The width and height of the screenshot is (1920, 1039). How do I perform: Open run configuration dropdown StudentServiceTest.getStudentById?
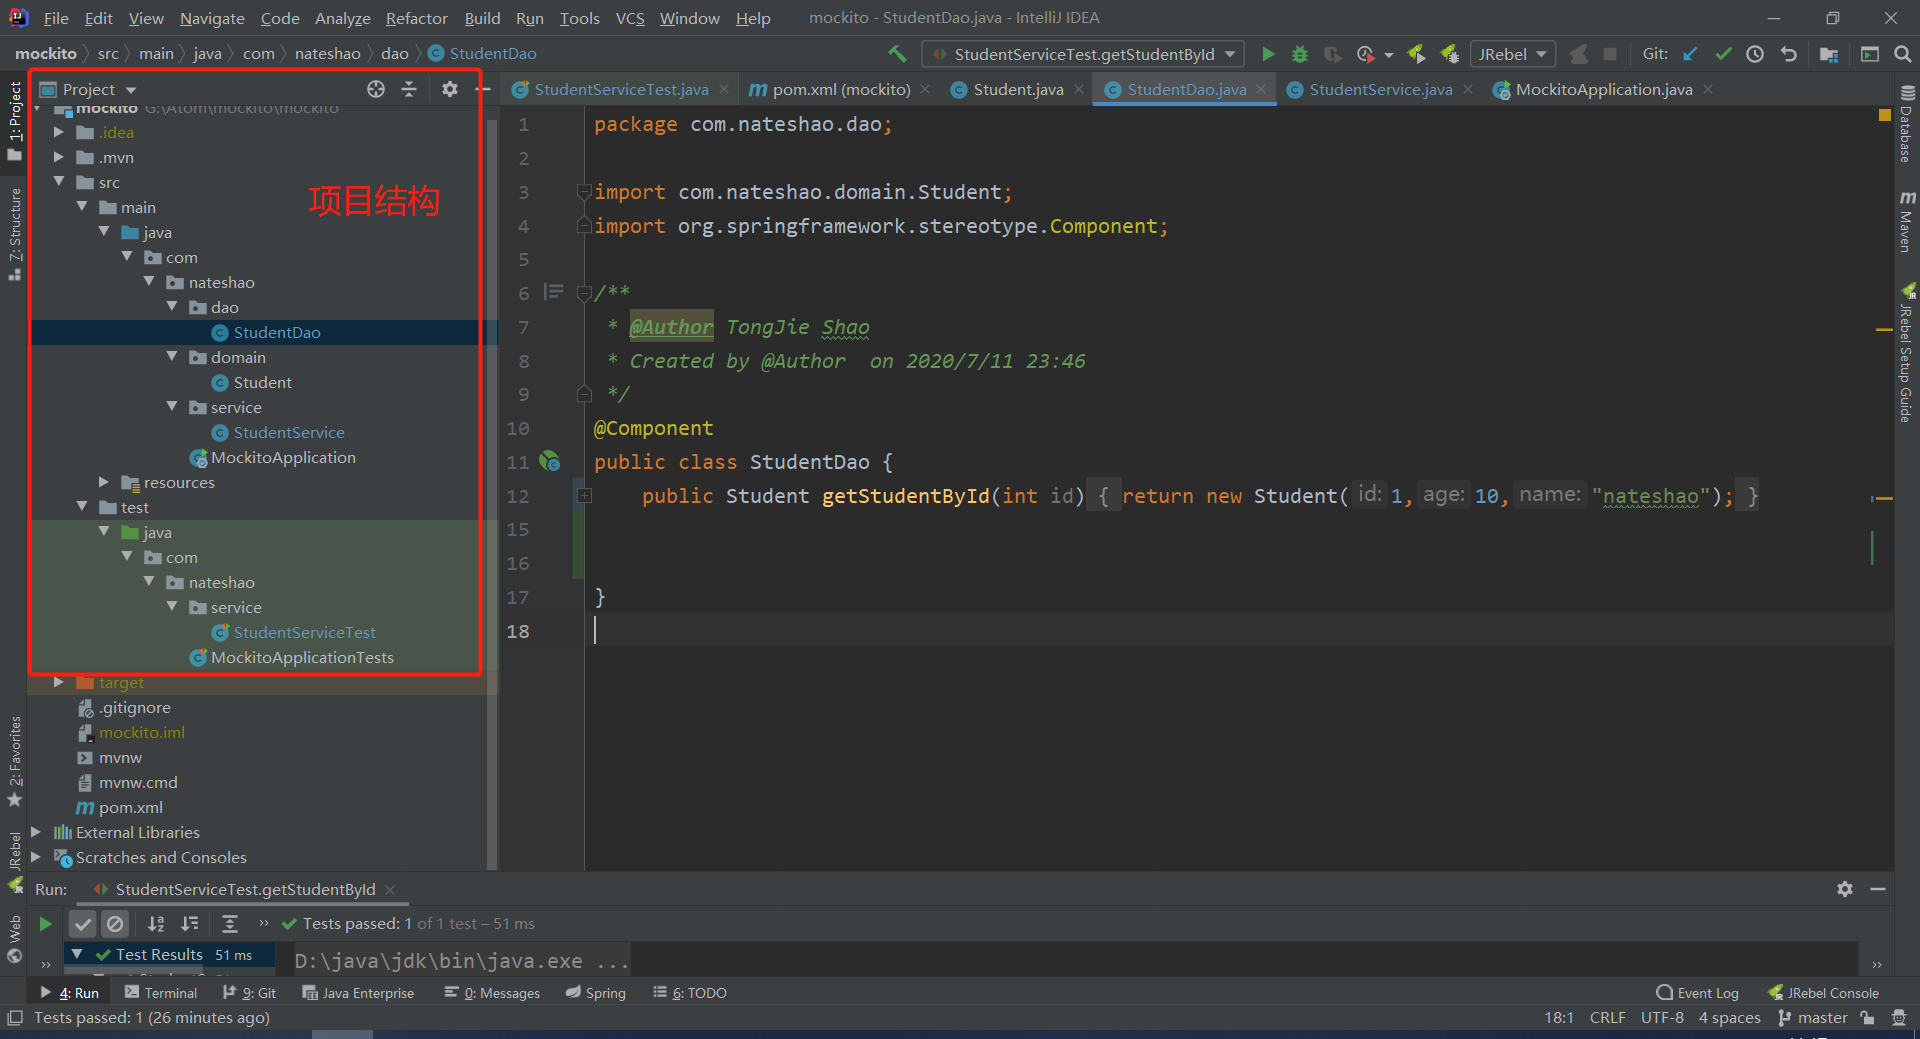tap(1084, 54)
